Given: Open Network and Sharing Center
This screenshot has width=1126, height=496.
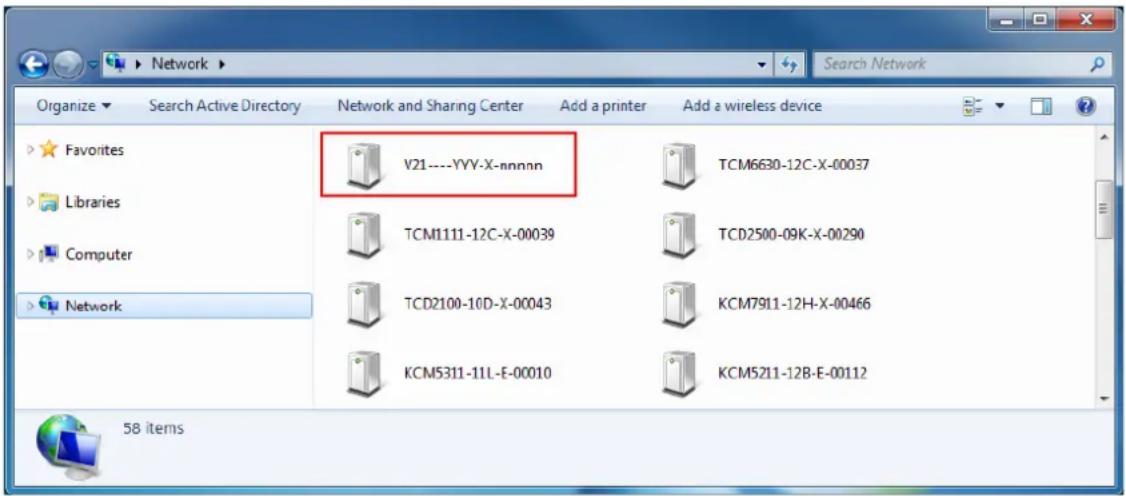Looking at the screenshot, I should tap(430, 106).
